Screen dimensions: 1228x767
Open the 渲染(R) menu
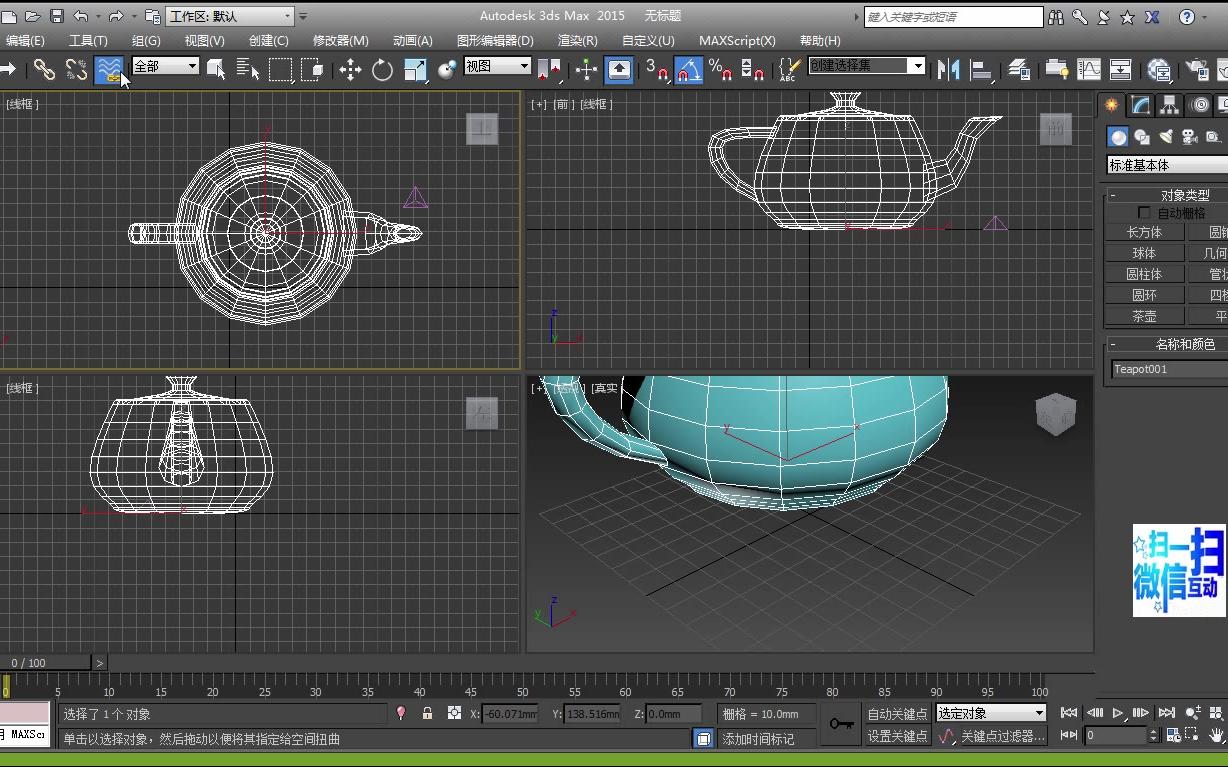(577, 40)
